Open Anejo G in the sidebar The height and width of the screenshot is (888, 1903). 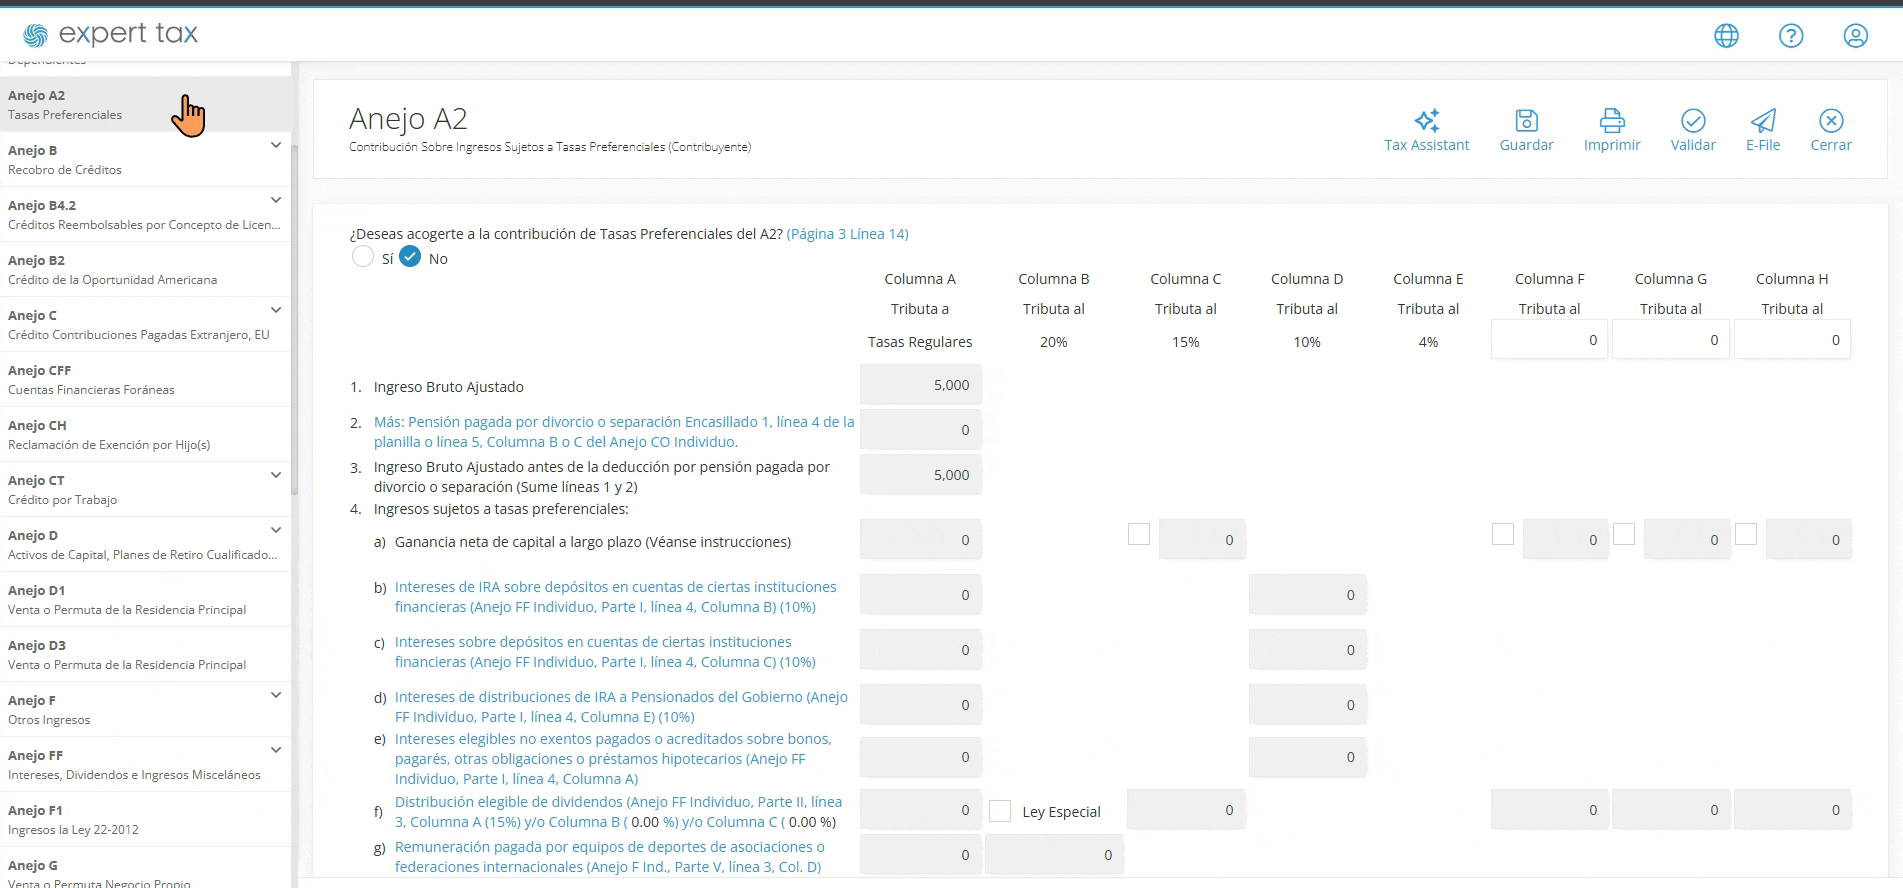(145, 868)
